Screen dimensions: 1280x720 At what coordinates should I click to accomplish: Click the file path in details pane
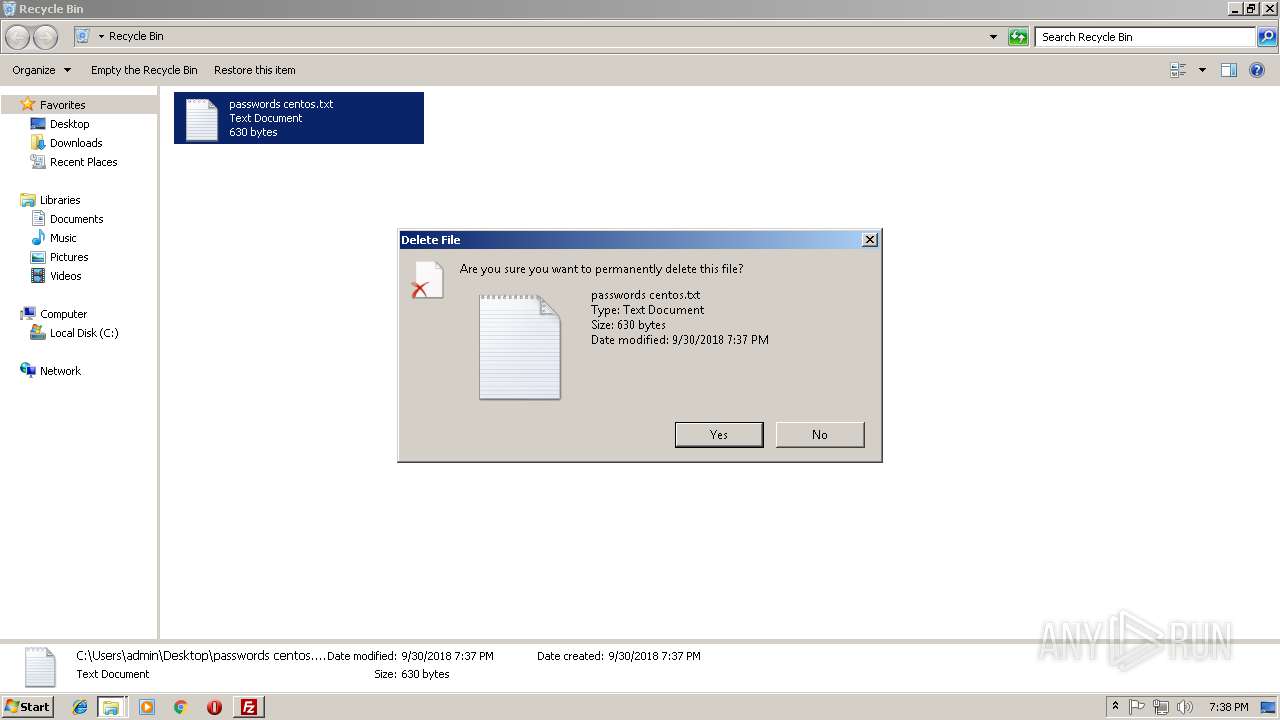201,656
